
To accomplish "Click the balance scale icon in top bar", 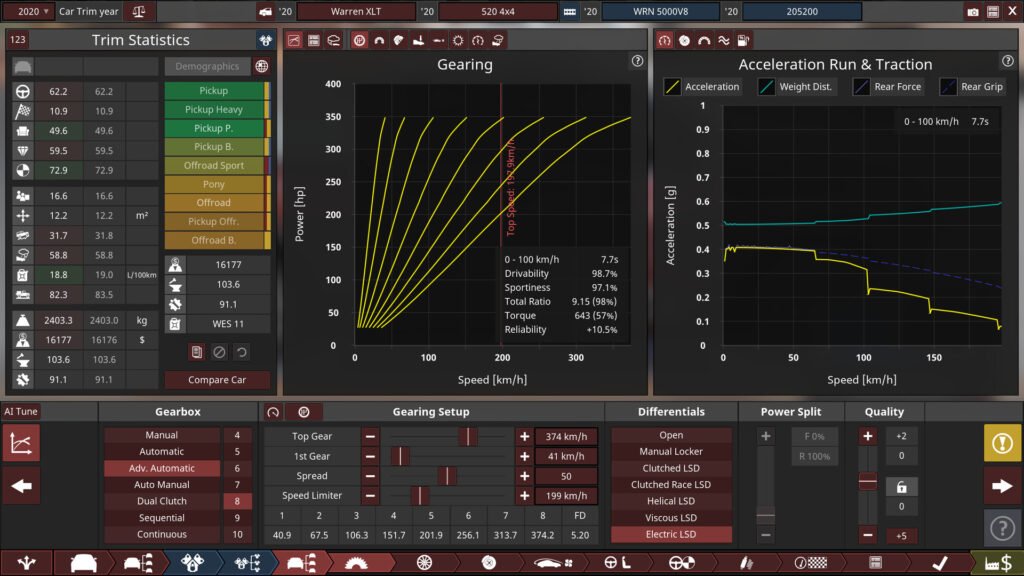I will pos(138,12).
